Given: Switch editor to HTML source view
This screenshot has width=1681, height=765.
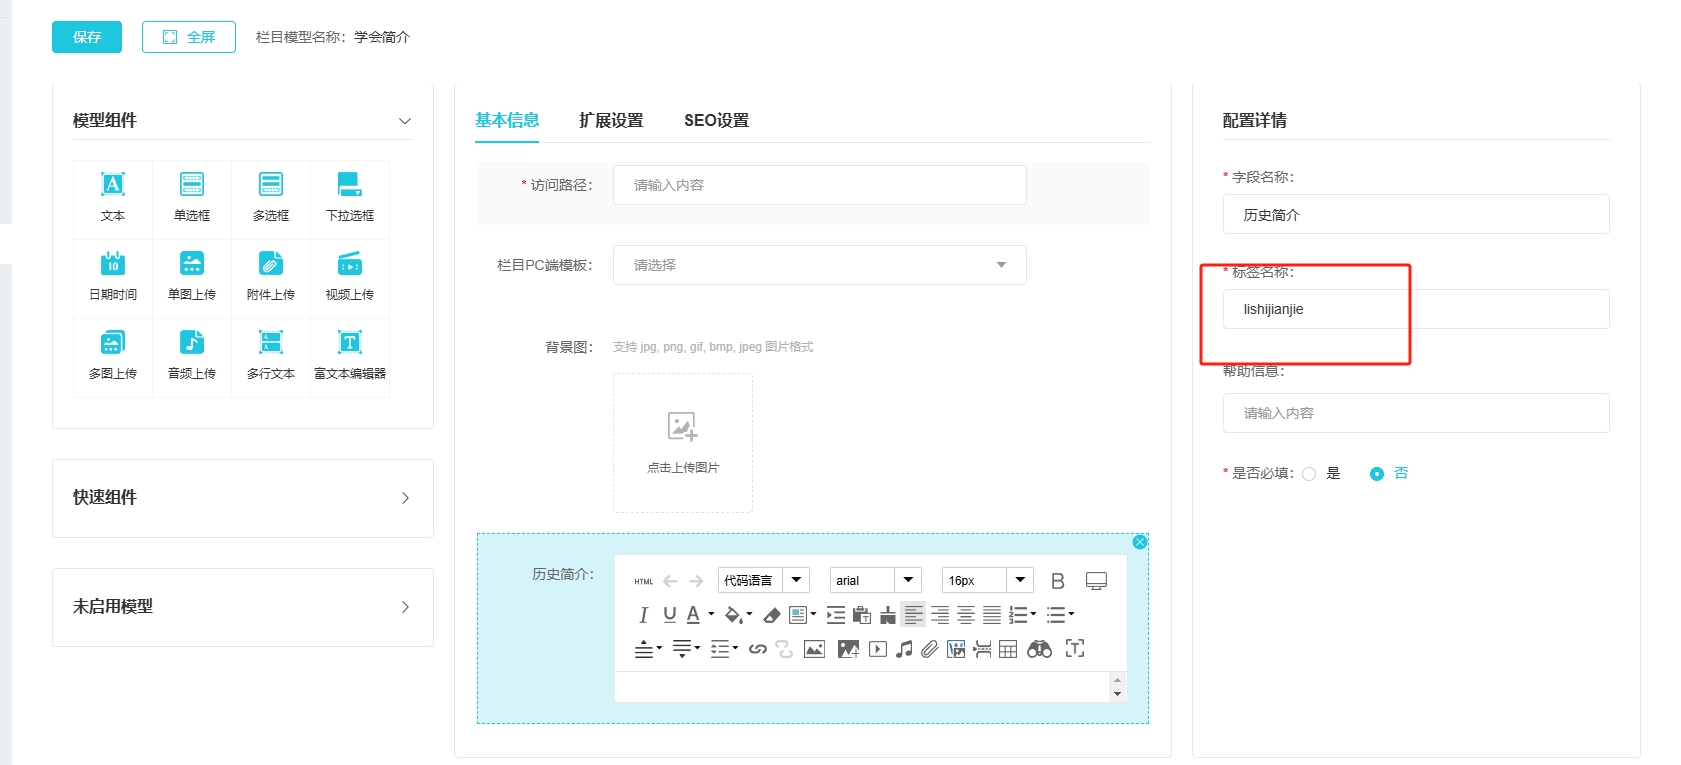Looking at the screenshot, I should click(644, 581).
